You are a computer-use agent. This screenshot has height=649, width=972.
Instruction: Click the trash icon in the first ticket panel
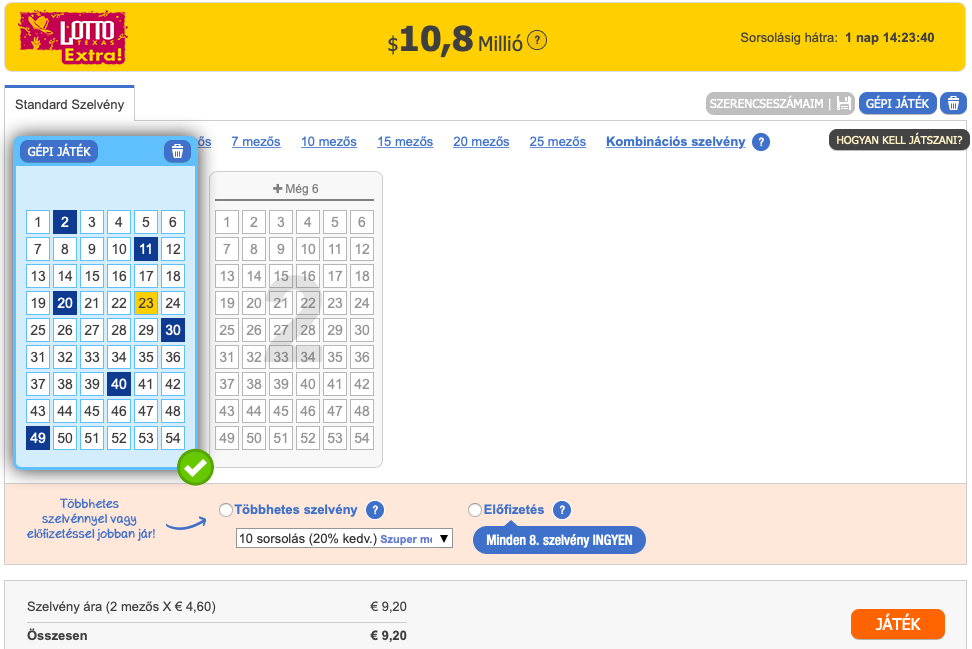click(177, 151)
